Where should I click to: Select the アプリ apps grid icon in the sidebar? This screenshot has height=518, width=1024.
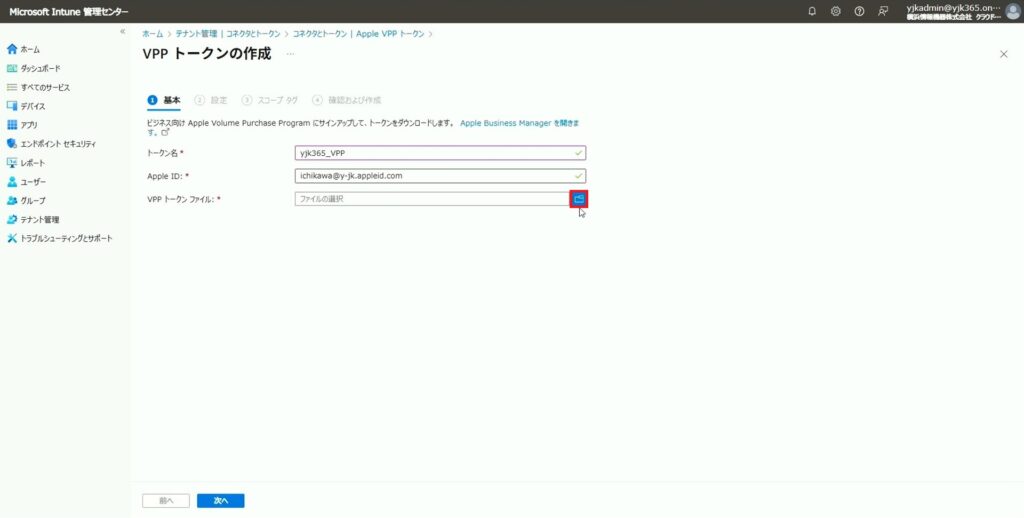coord(12,125)
